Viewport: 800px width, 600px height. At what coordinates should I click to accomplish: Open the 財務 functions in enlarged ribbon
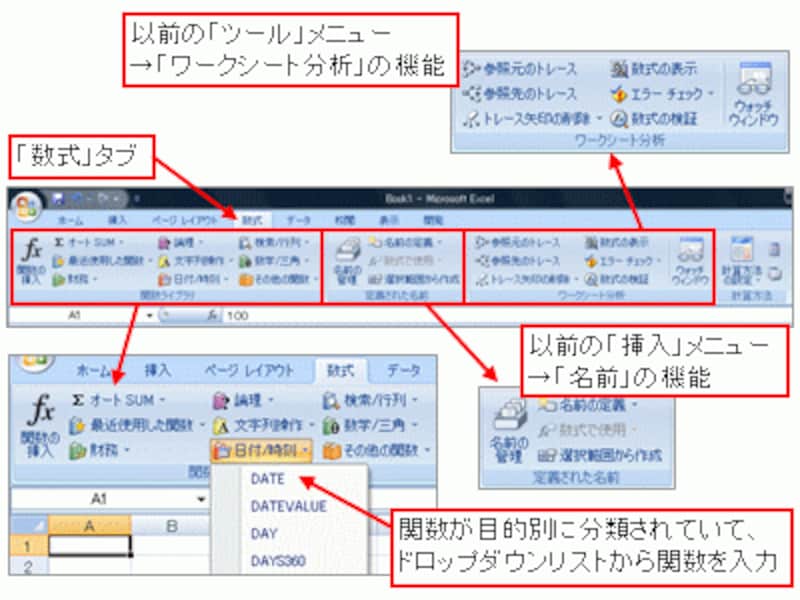click(99, 450)
